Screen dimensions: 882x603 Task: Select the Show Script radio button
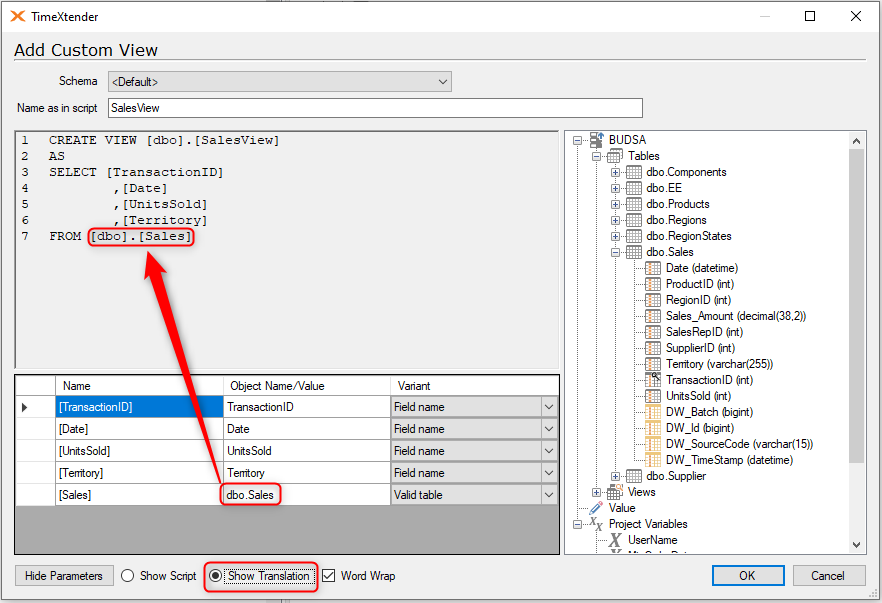coord(128,576)
